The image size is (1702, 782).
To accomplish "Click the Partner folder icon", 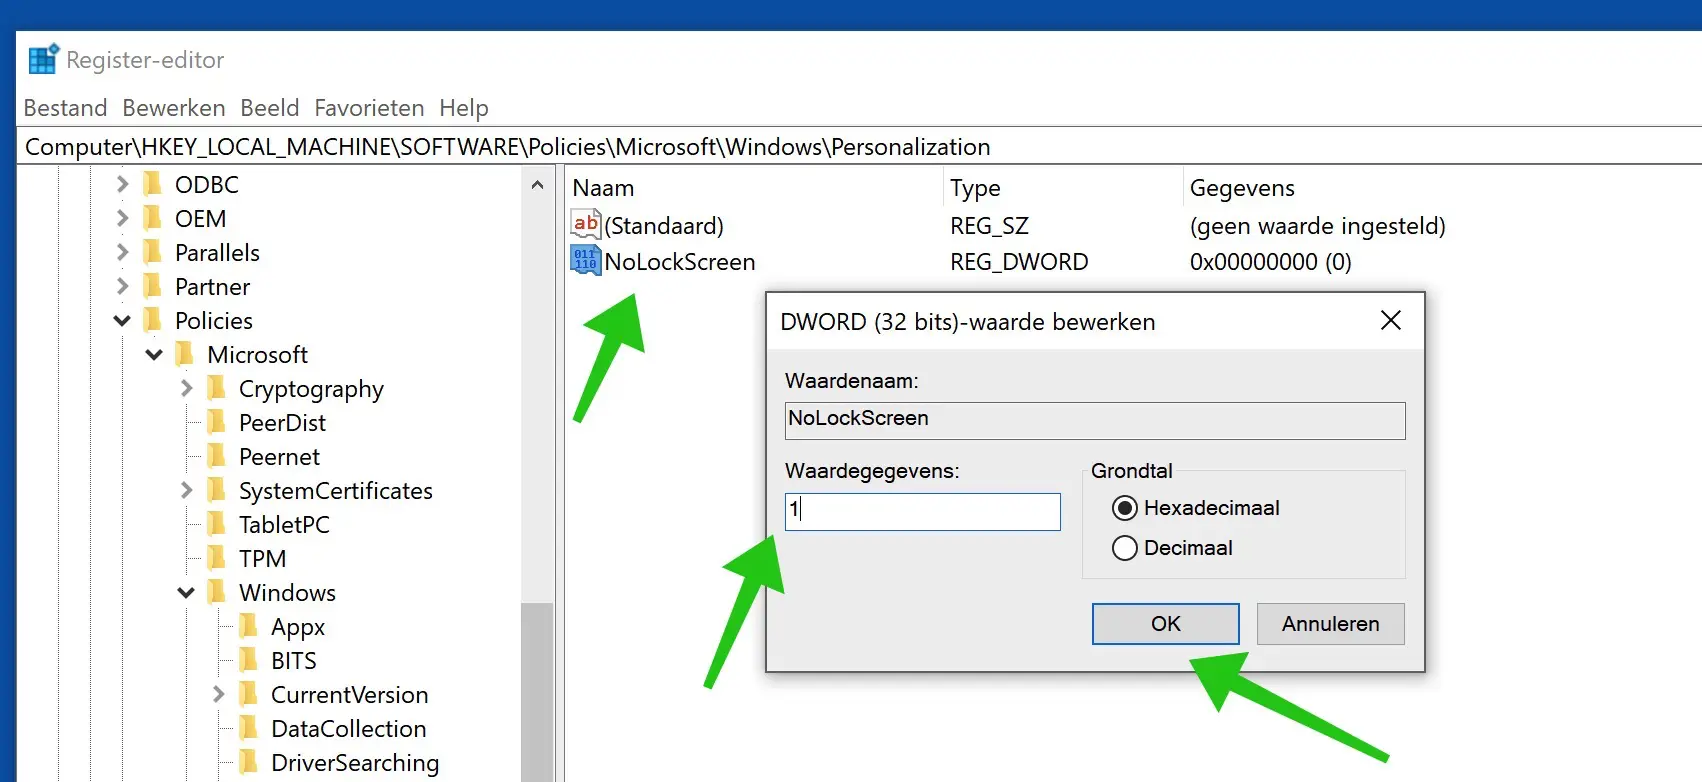I will point(153,286).
